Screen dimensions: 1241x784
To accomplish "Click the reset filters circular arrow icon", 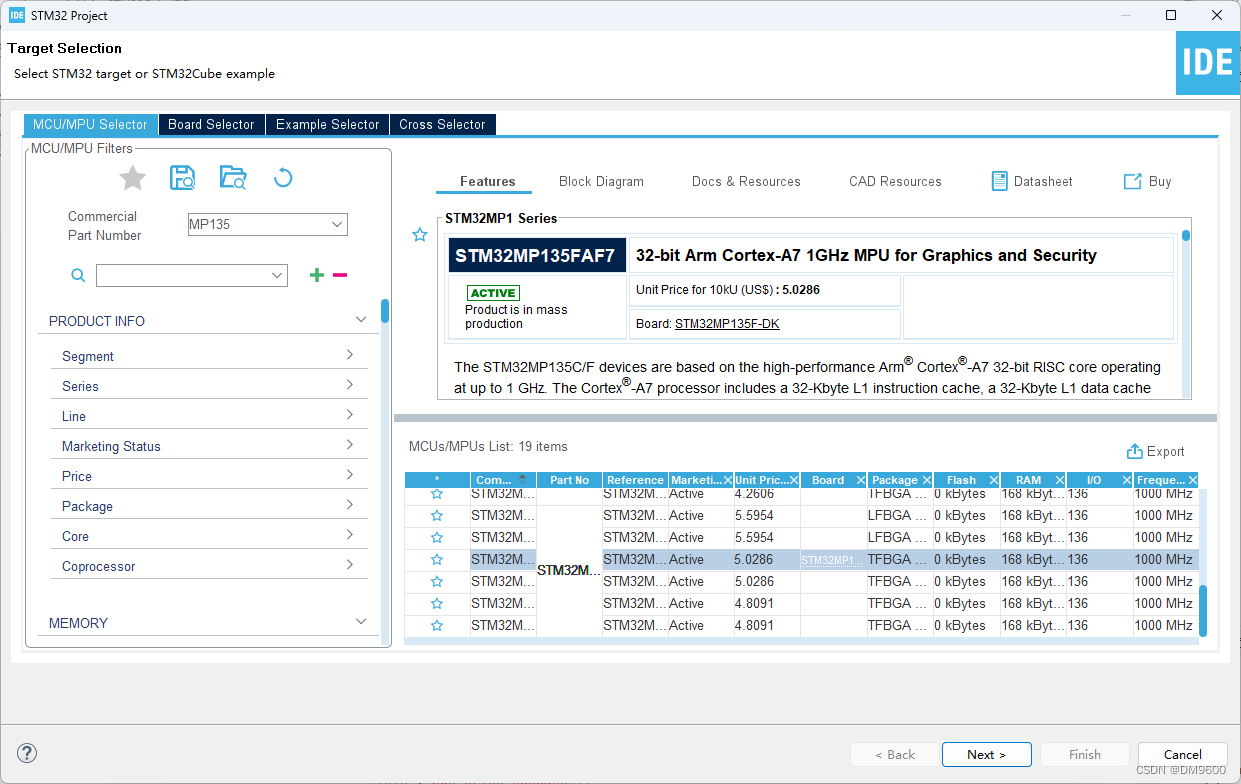I will coord(283,178).
